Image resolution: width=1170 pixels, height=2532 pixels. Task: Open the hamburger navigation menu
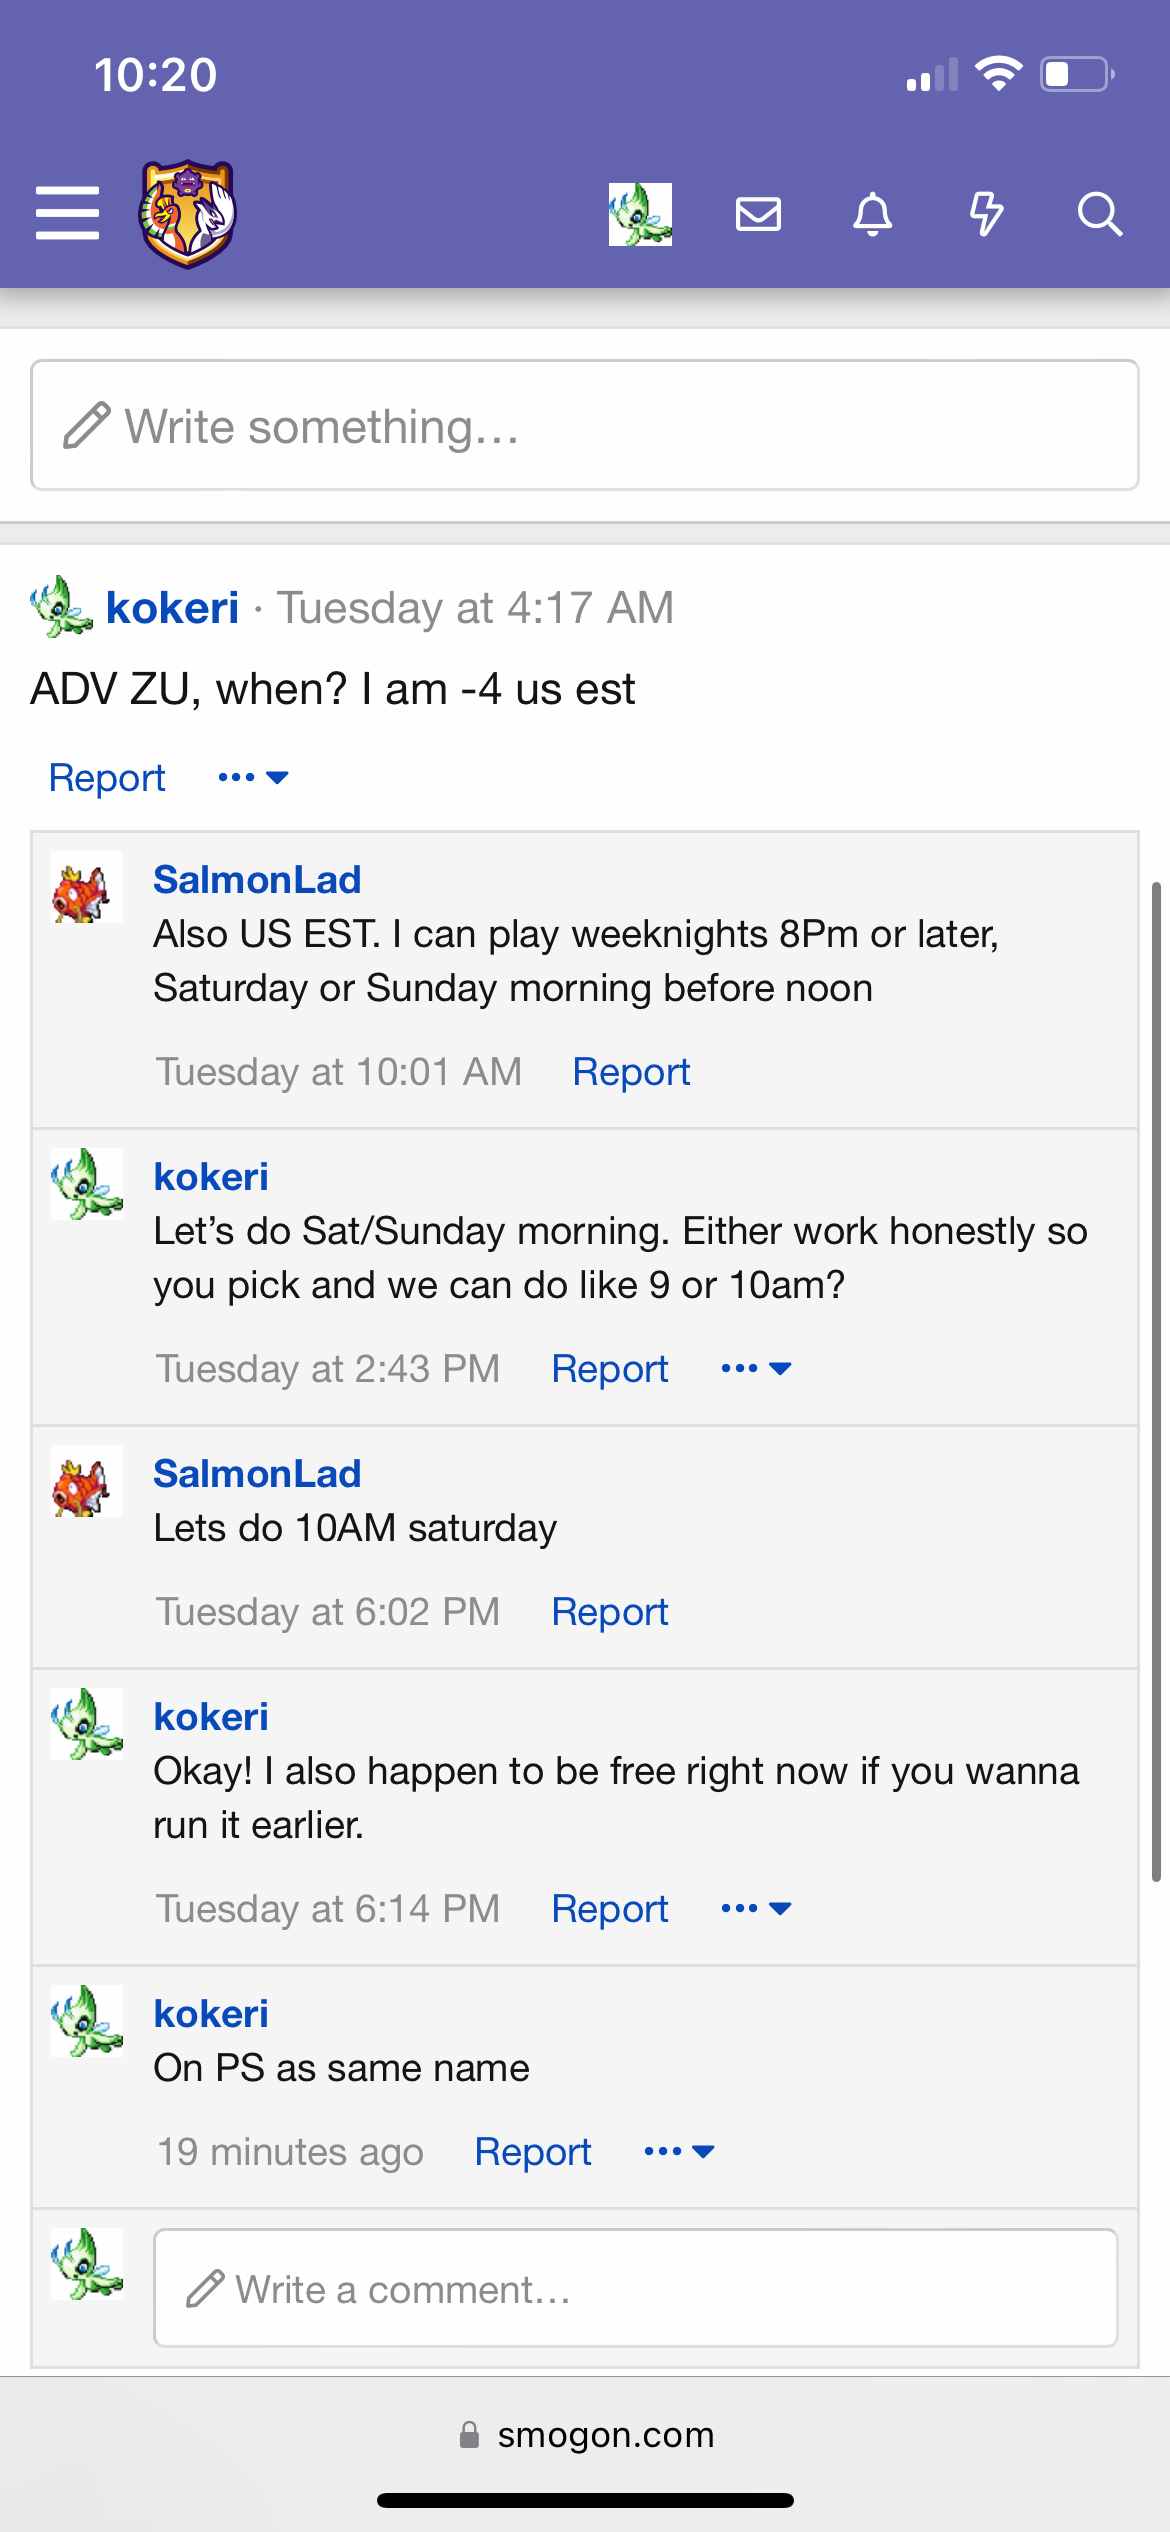coord(67,213)
